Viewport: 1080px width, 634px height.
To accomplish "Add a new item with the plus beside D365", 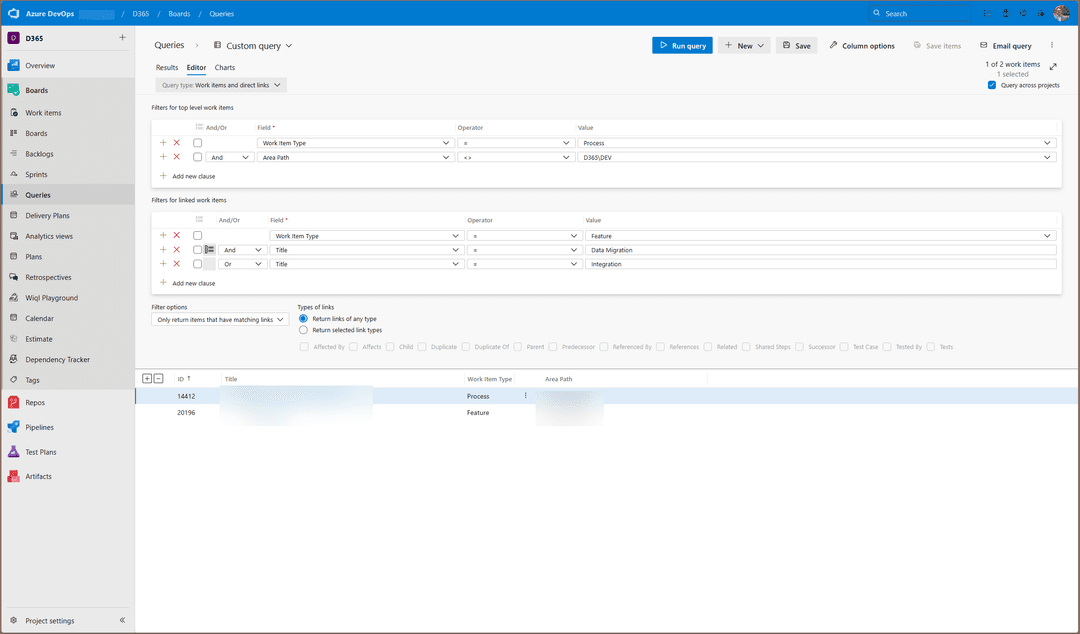I will [123, 38].
